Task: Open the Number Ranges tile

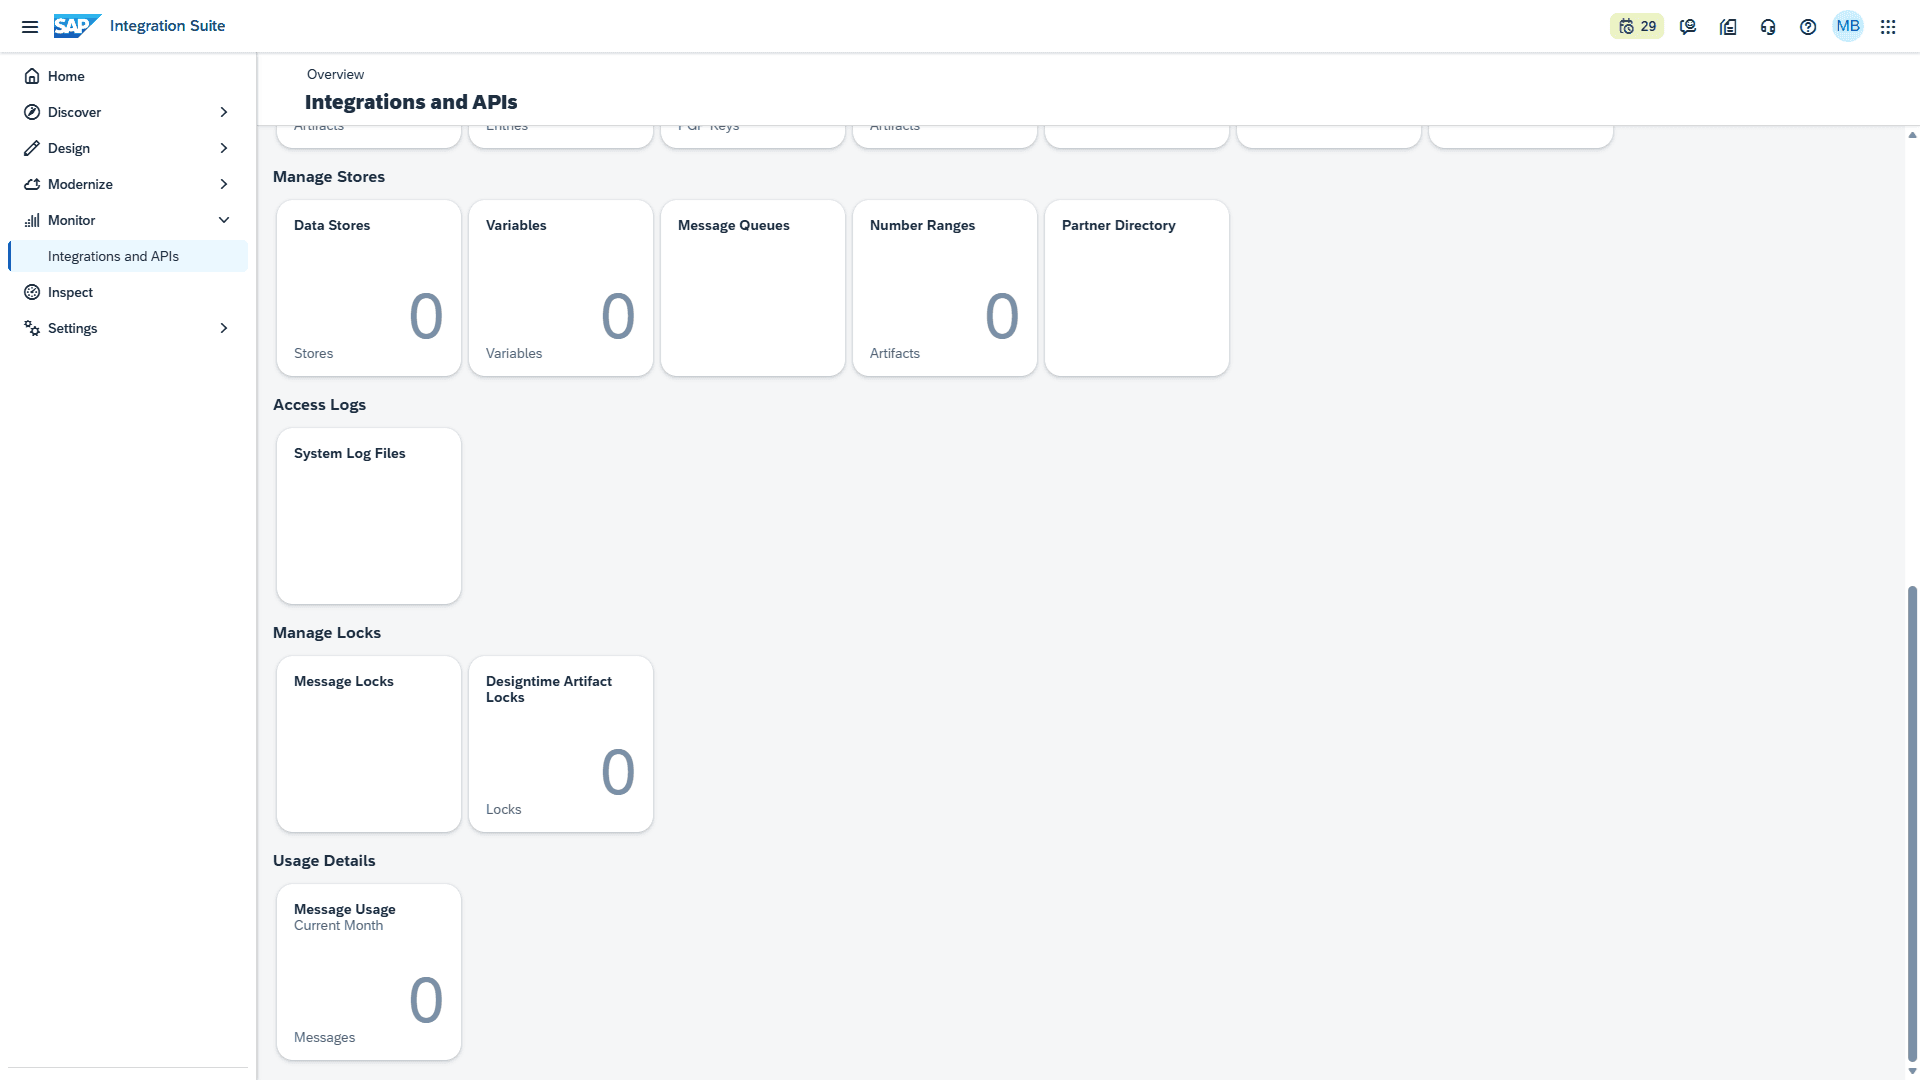Action: pos(945,288)
